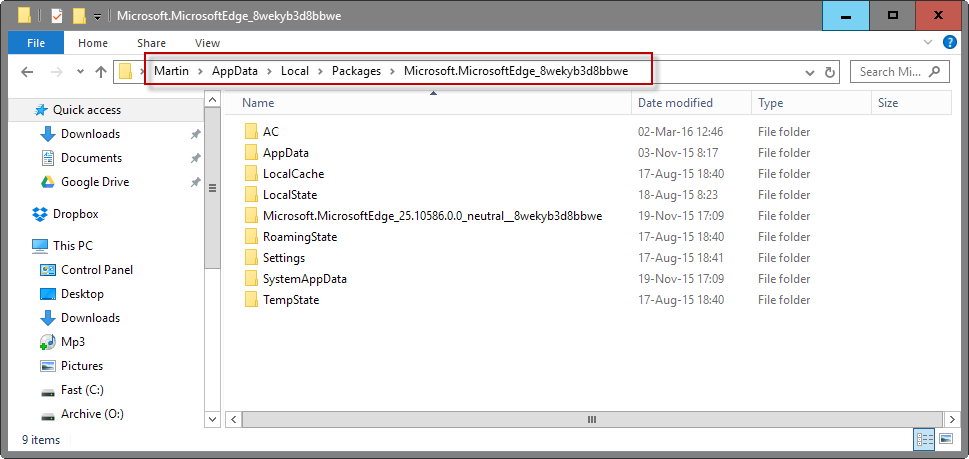Switch to Large icons view in status bar

point(946,439)
